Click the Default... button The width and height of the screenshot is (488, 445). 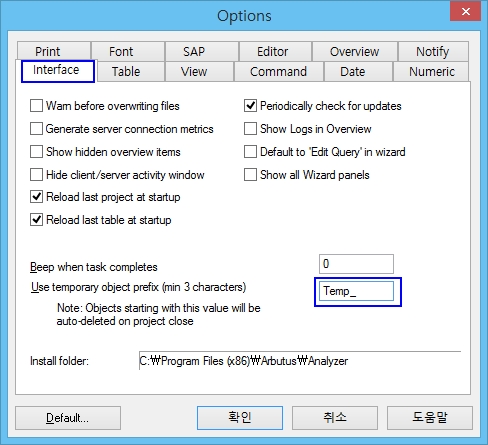68,418
